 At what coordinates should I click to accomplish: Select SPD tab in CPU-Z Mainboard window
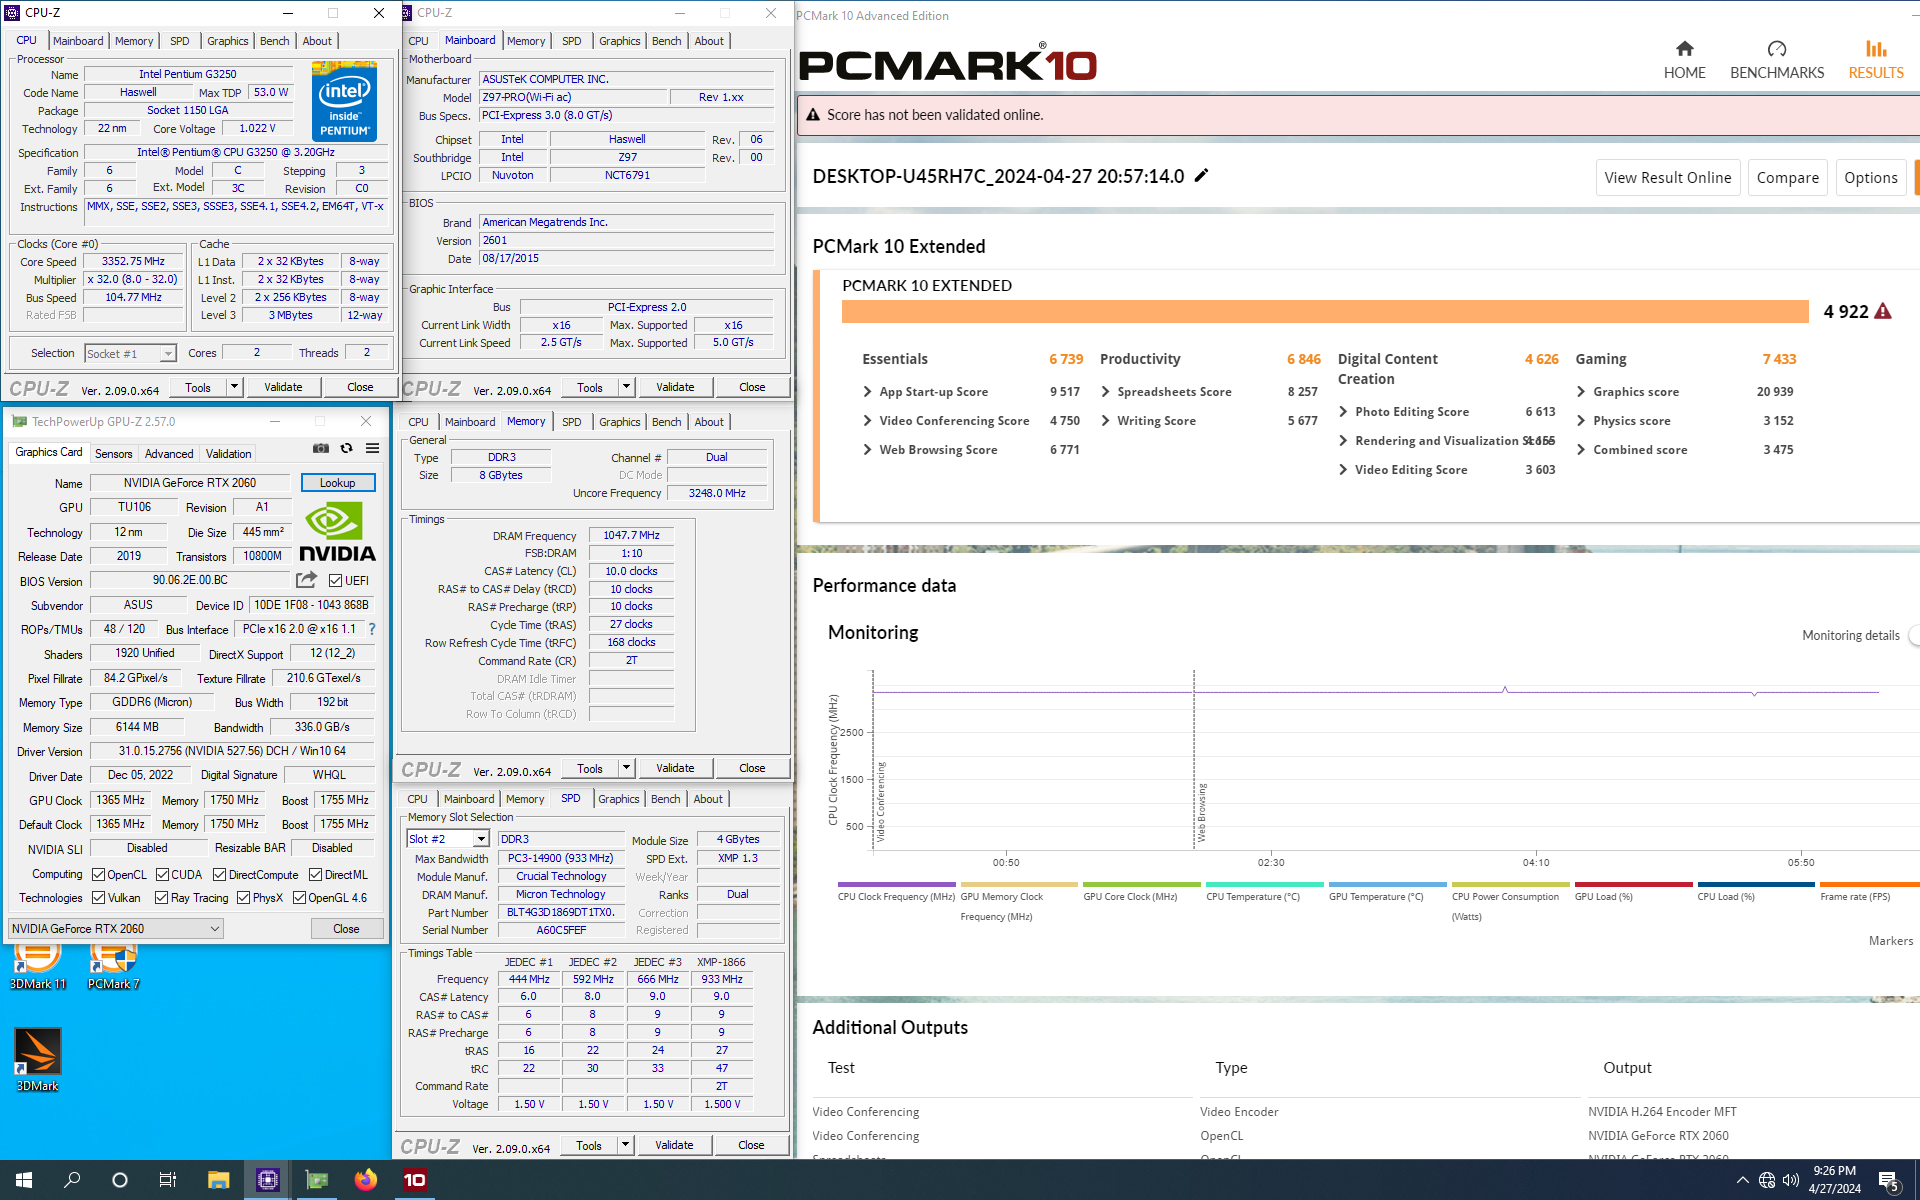(571, 41)
